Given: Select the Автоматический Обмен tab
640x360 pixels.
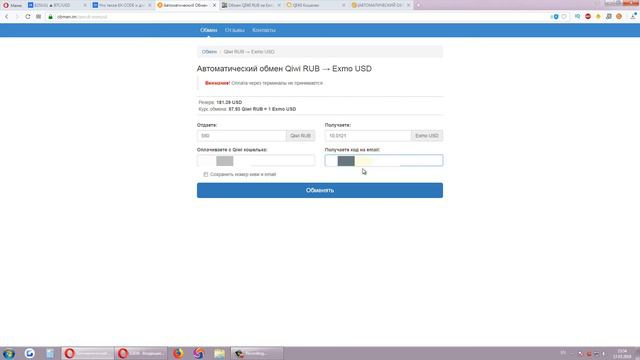Looking at the screenshot, I should tap(186, 5).
